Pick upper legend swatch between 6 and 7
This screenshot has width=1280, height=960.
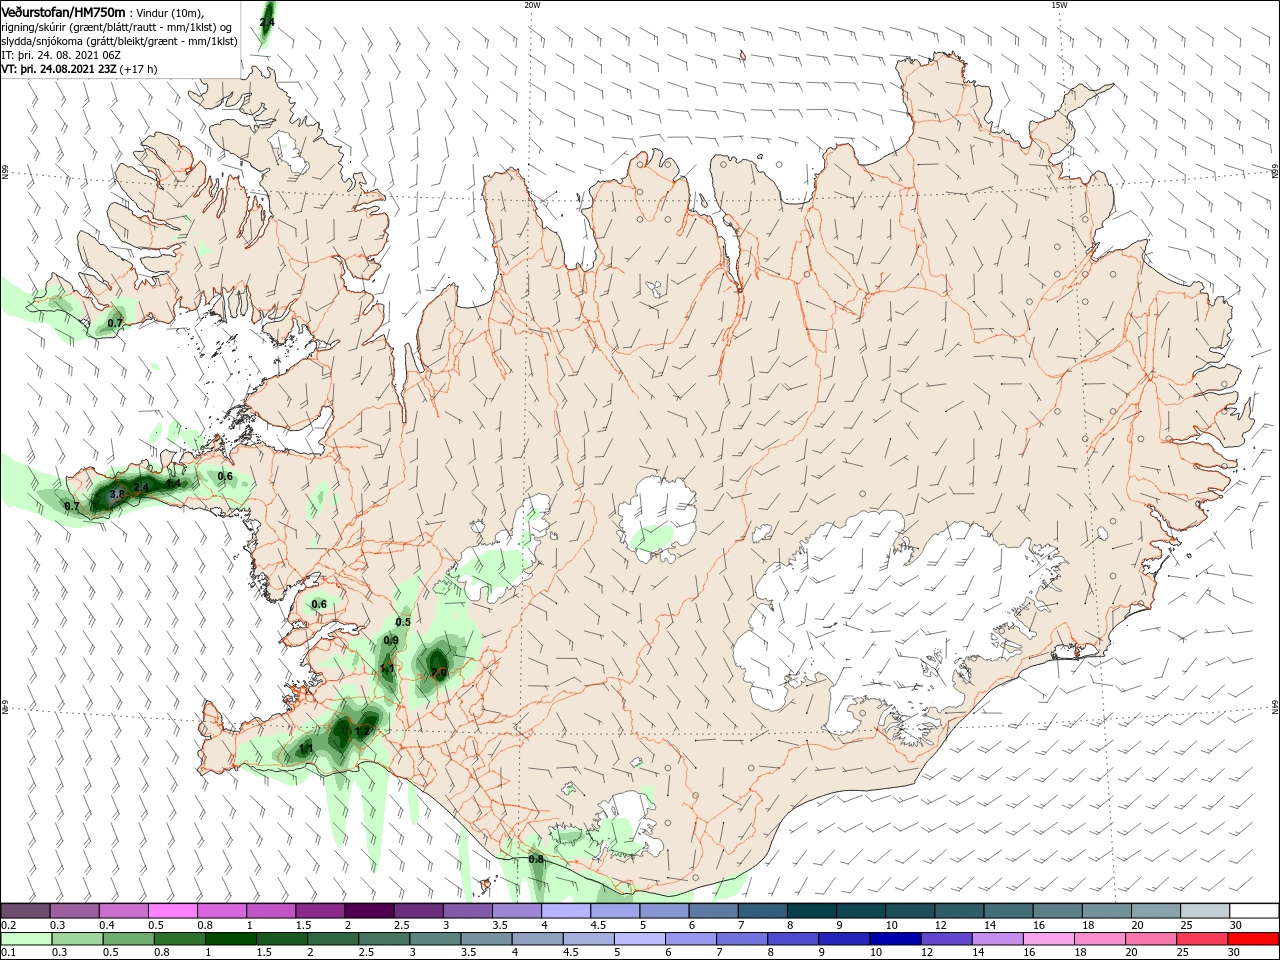pyautogui.click(x=712, y=910)
